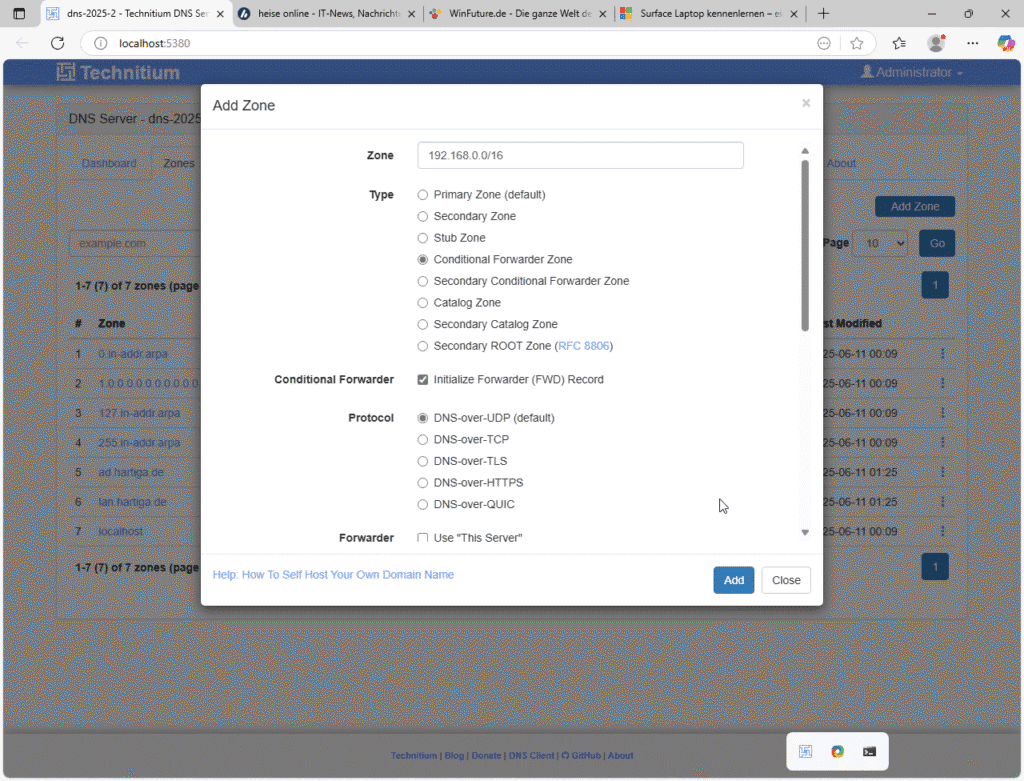The height and width of the screenshot is (781, 1024).
Task: Open the RFC 8806 link
Action: 583,346
